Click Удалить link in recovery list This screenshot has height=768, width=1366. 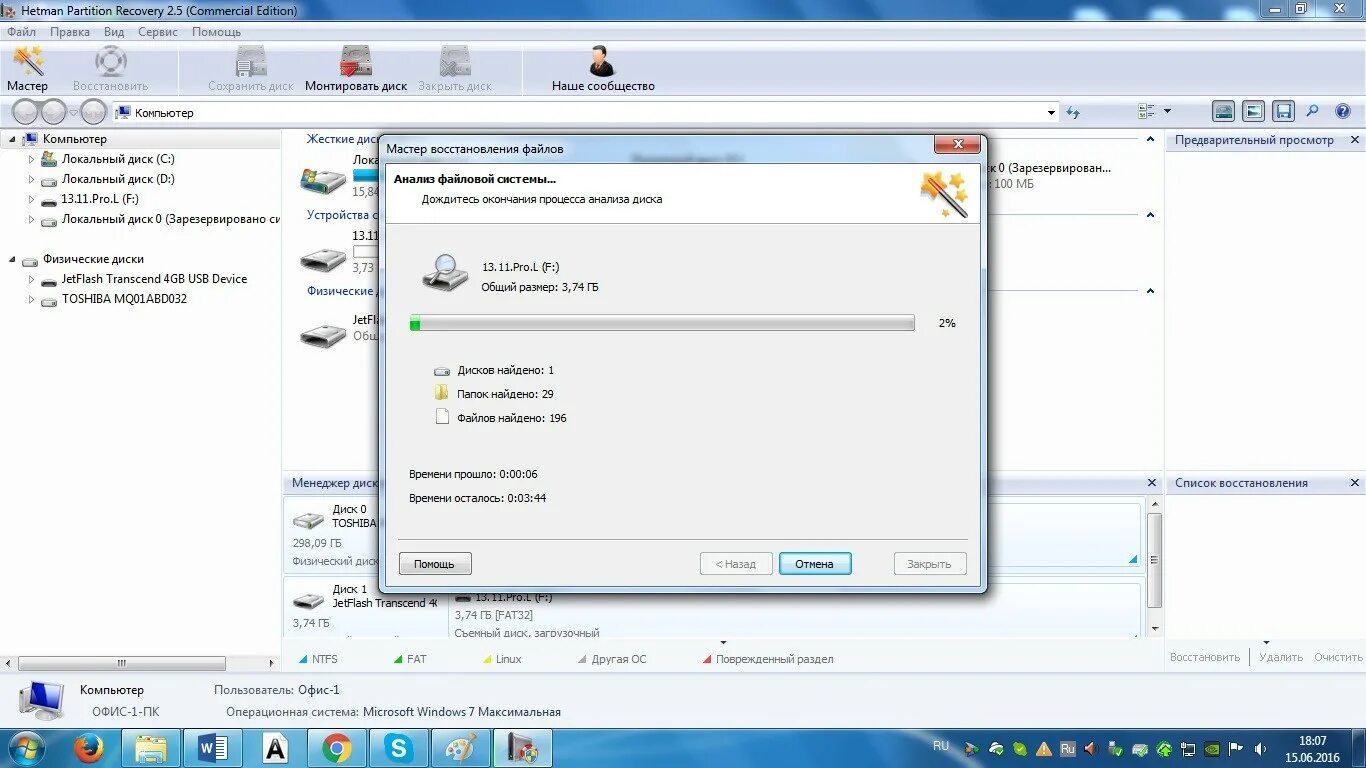pyautogui.click(x=1281, y=657)
